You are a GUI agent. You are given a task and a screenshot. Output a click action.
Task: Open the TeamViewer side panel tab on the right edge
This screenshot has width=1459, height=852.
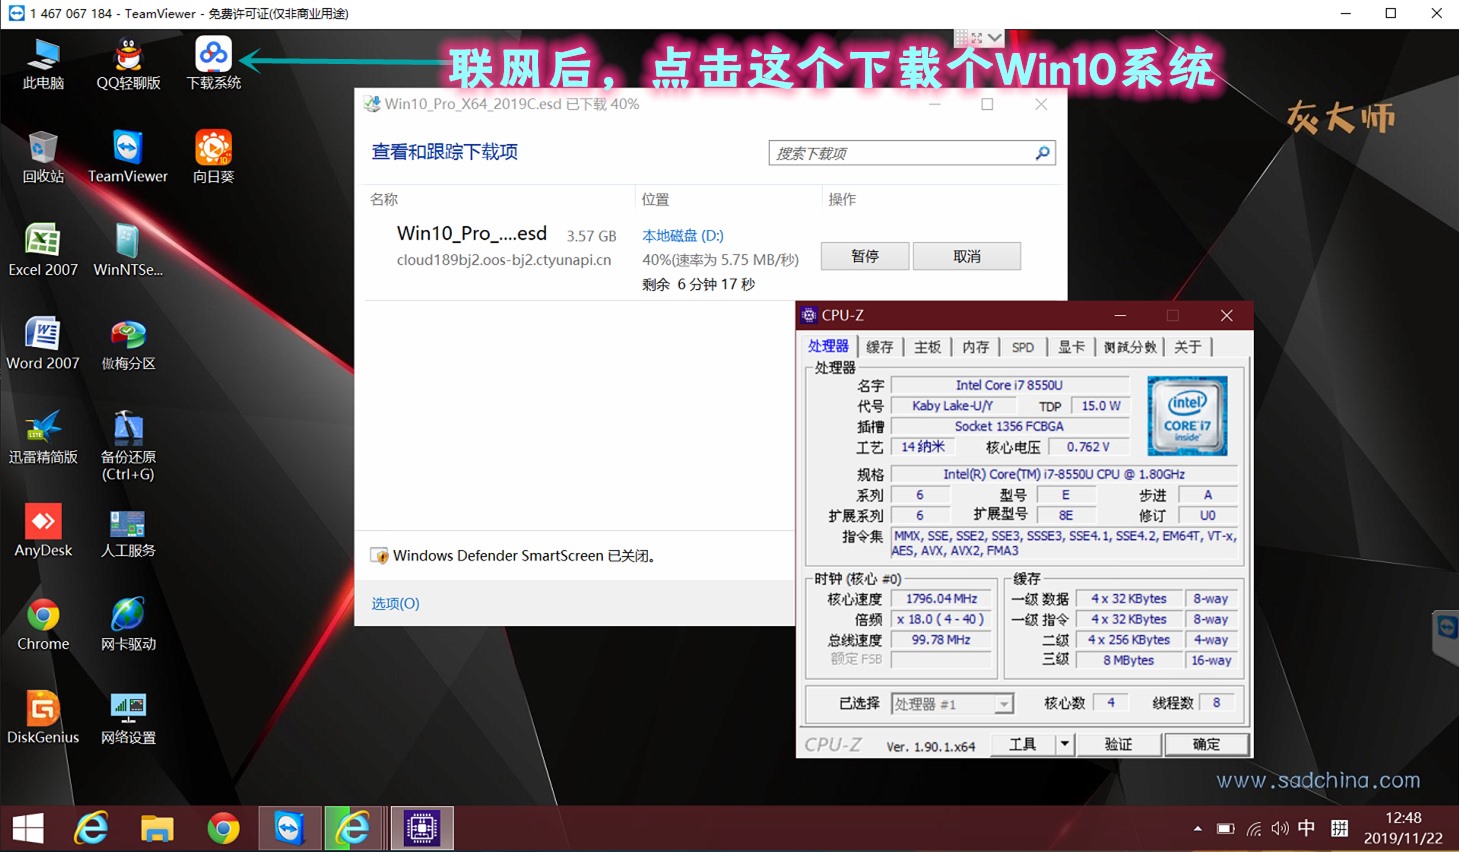1446,633
